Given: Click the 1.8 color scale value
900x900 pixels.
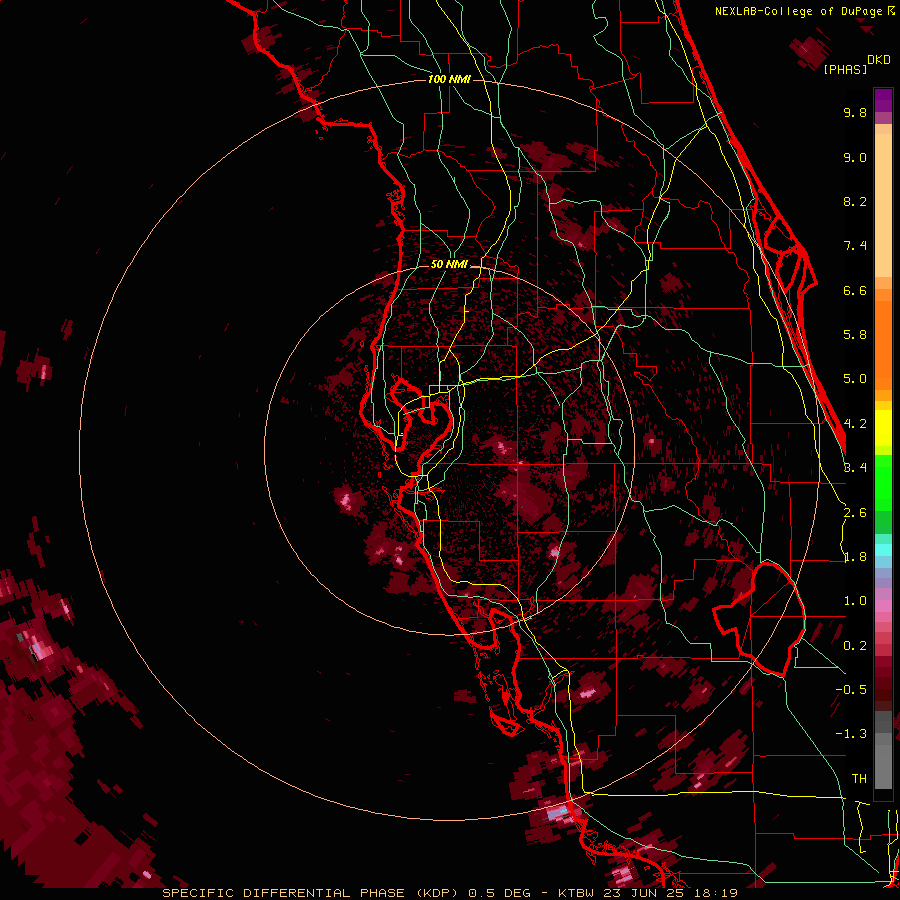Looking at the screenshot, I should pos(855,557).
